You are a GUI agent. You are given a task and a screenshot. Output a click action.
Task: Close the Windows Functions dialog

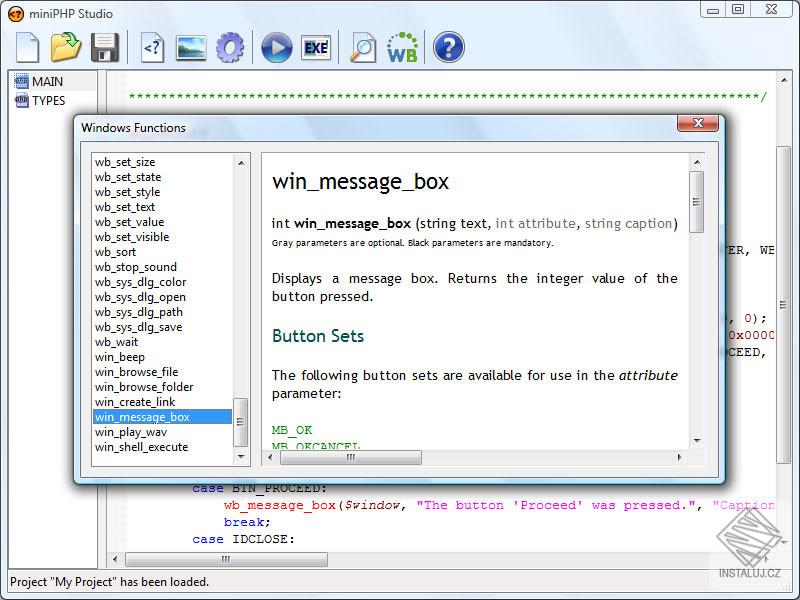697,123
